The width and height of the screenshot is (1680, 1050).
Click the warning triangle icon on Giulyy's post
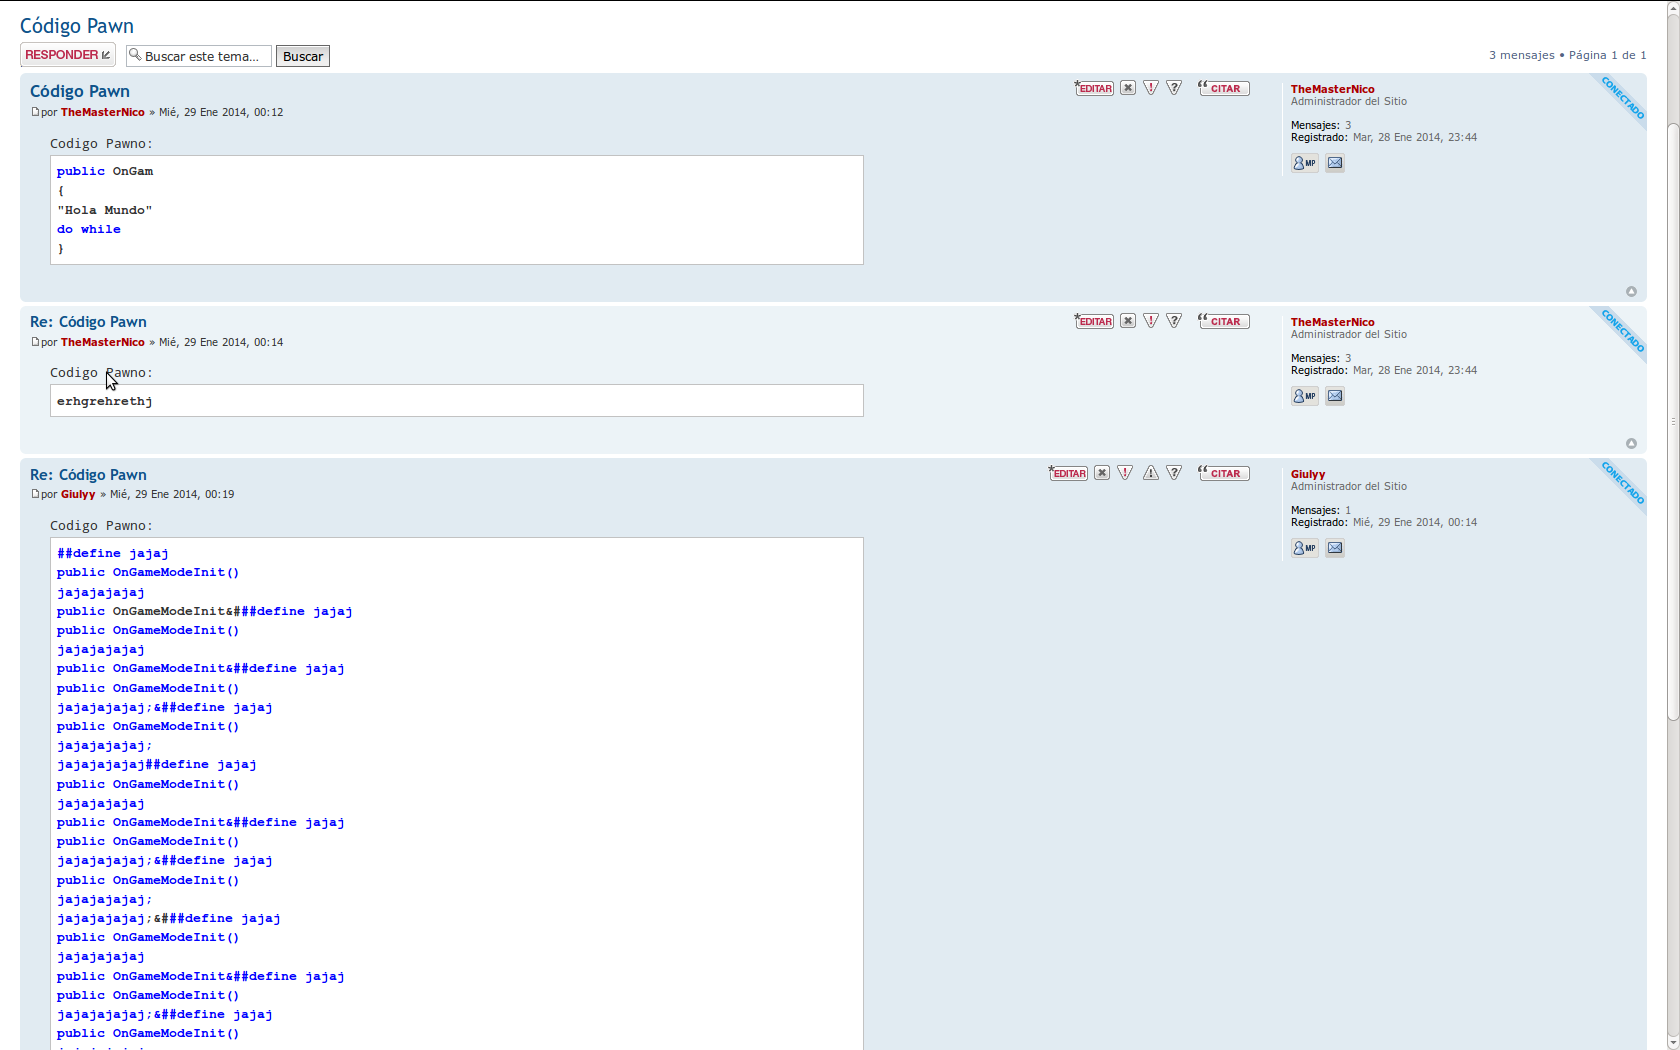pyautogui.click(x=1151, y=473)
